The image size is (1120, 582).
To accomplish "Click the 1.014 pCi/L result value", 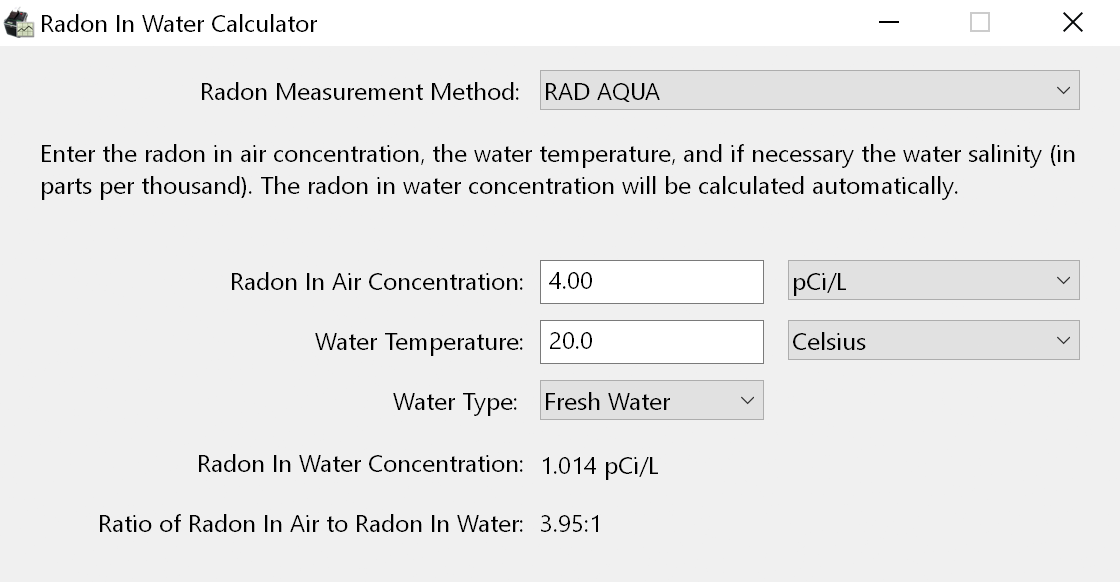I will tap(599, 466).
